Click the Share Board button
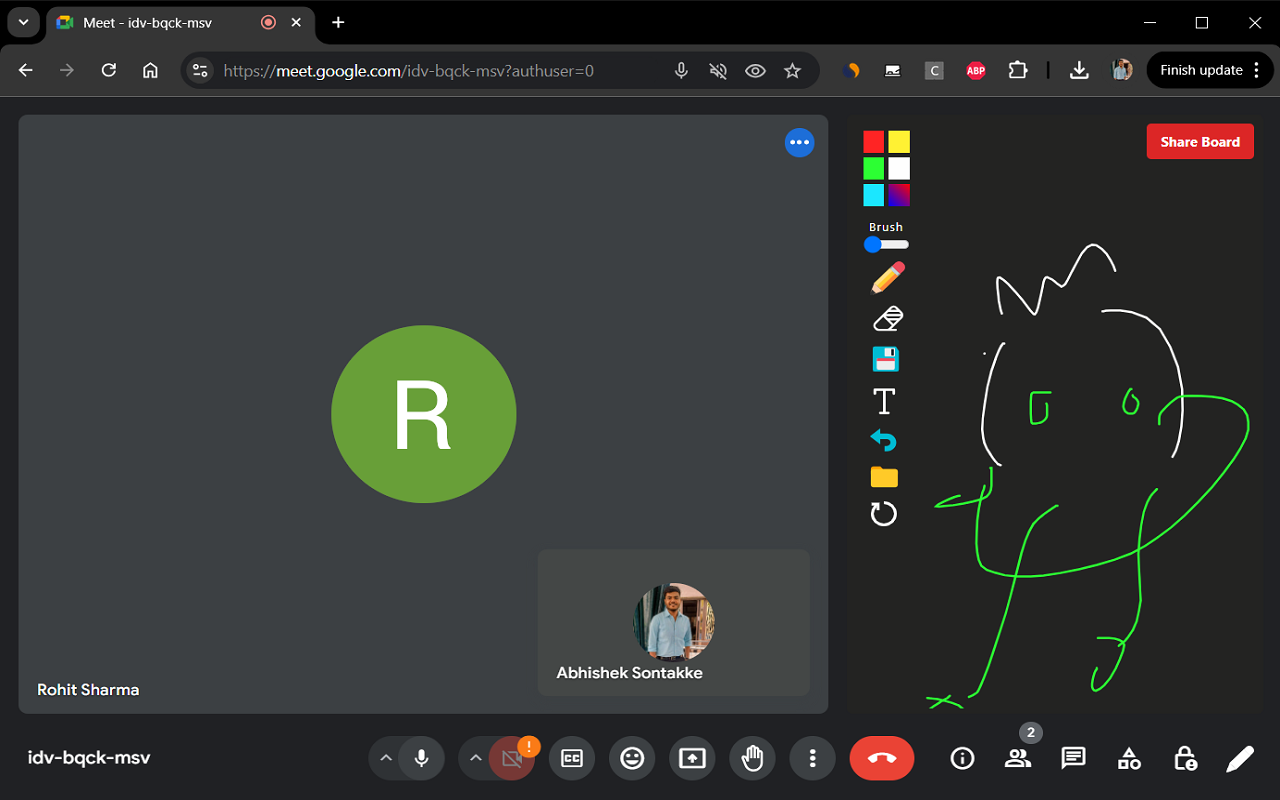Image resolution: width=1280 pixels, height=800 pixels. tap(1200, 141)
